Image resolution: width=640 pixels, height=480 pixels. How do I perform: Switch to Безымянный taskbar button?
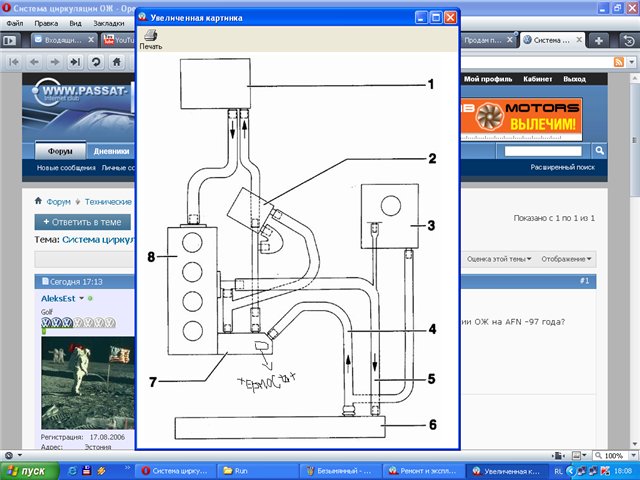coord(340,471)
